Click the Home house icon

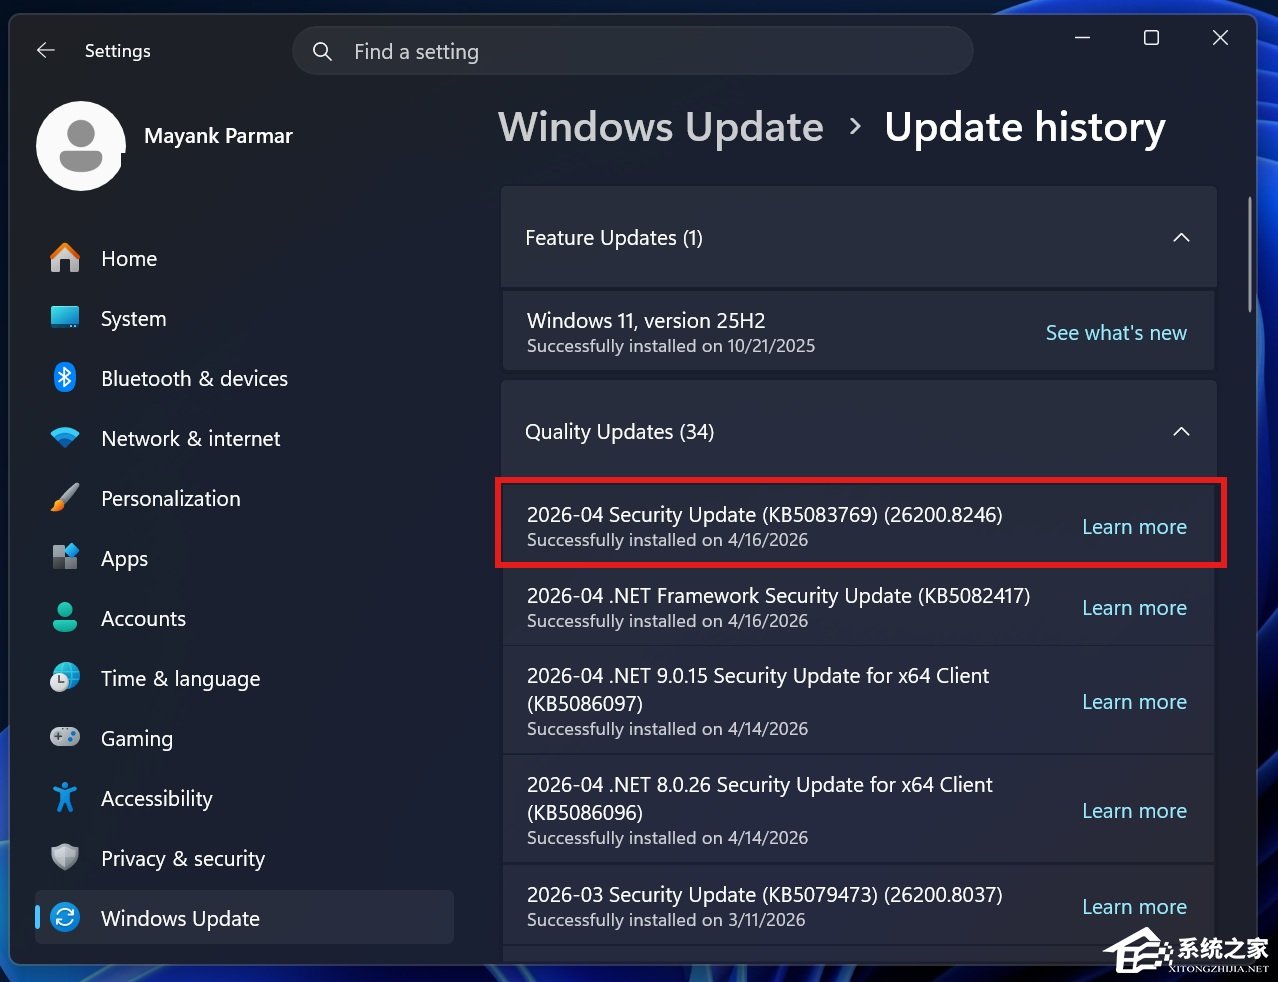[65, 258]
